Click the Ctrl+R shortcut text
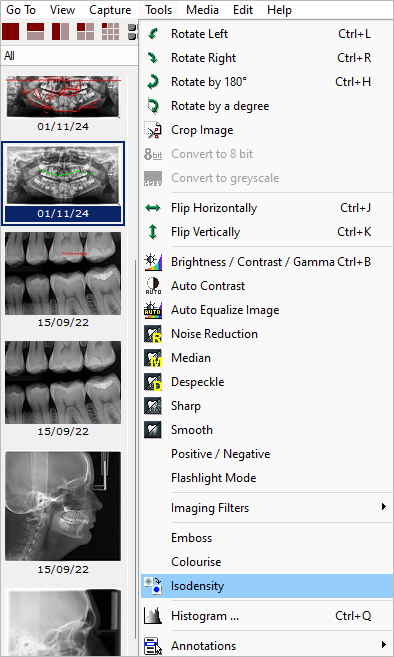394x657 pixels. [x=354, y=58]
